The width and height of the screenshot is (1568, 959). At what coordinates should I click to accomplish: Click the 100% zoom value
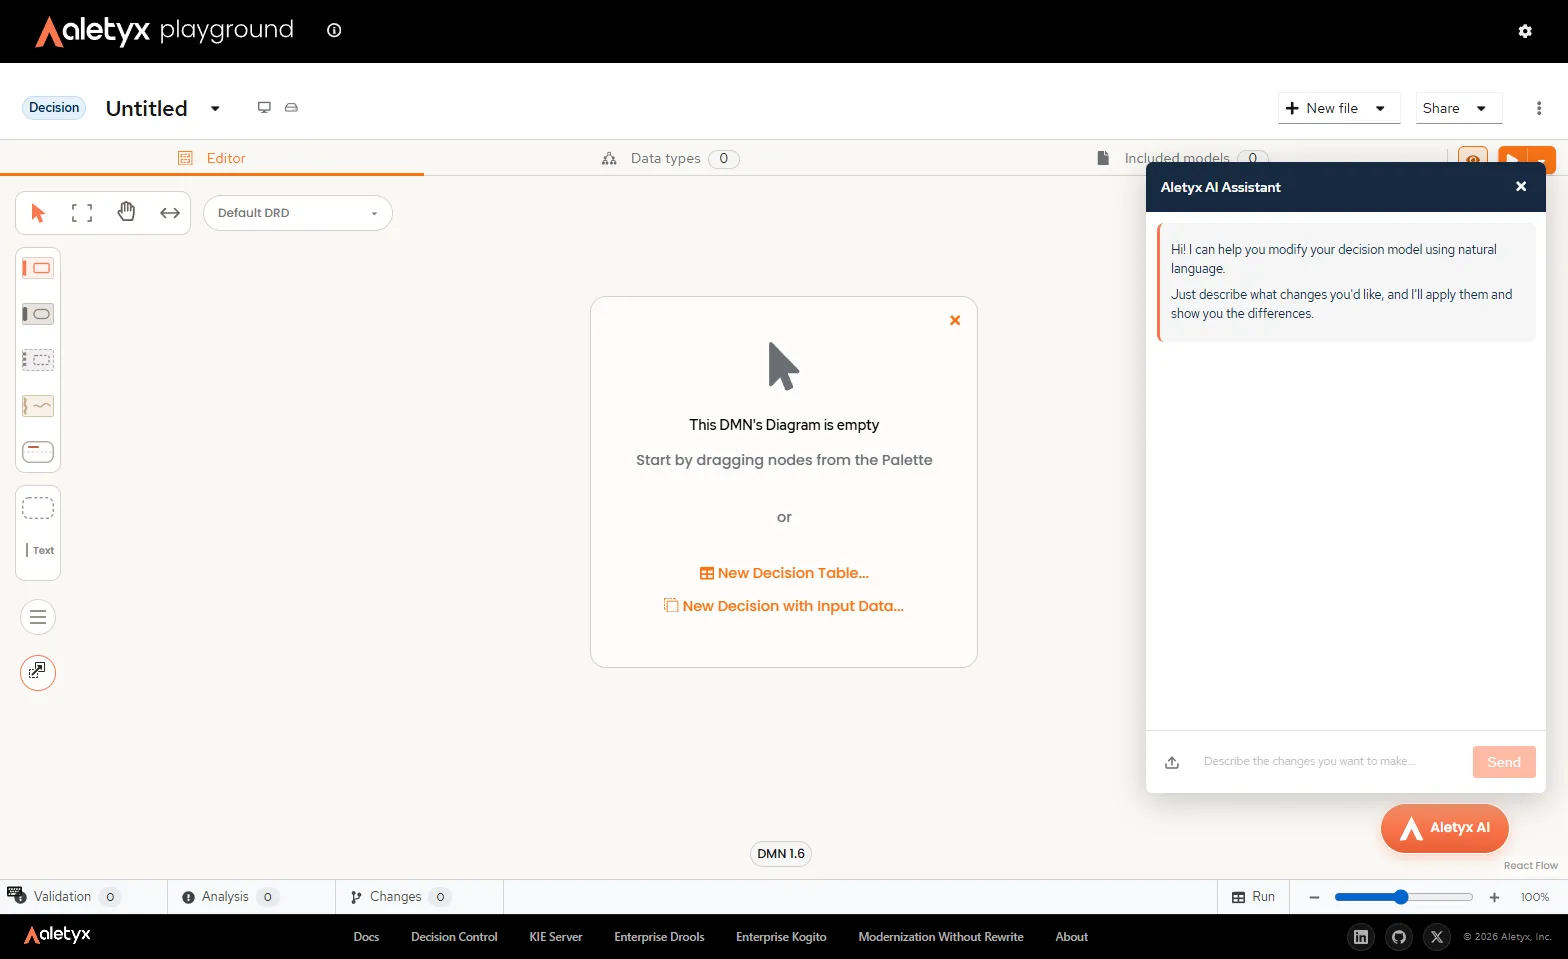[1535, 897]
